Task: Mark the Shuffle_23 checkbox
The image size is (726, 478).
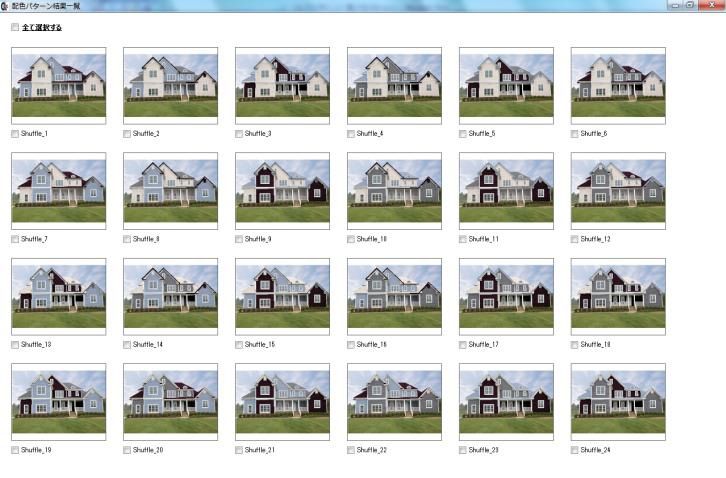Action: 463,450
